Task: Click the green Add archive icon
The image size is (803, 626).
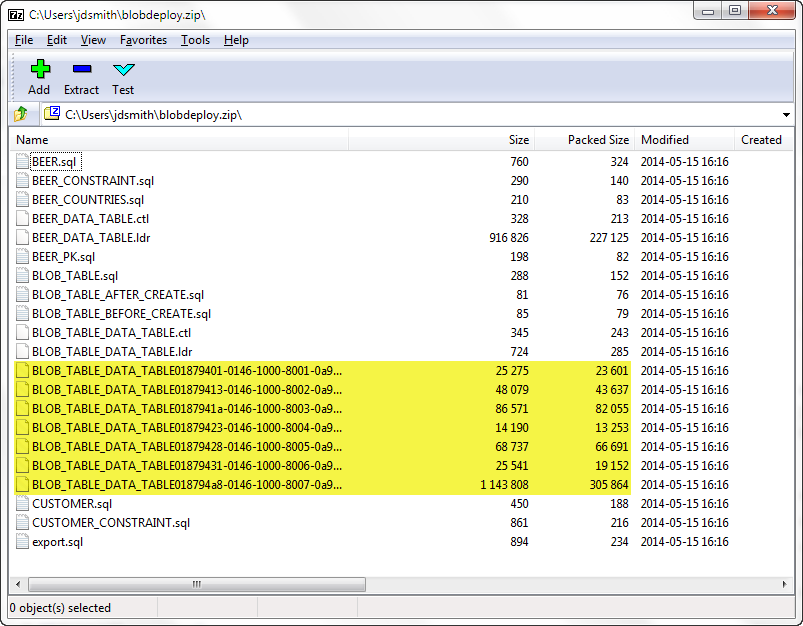Action: tap(39, 68)
